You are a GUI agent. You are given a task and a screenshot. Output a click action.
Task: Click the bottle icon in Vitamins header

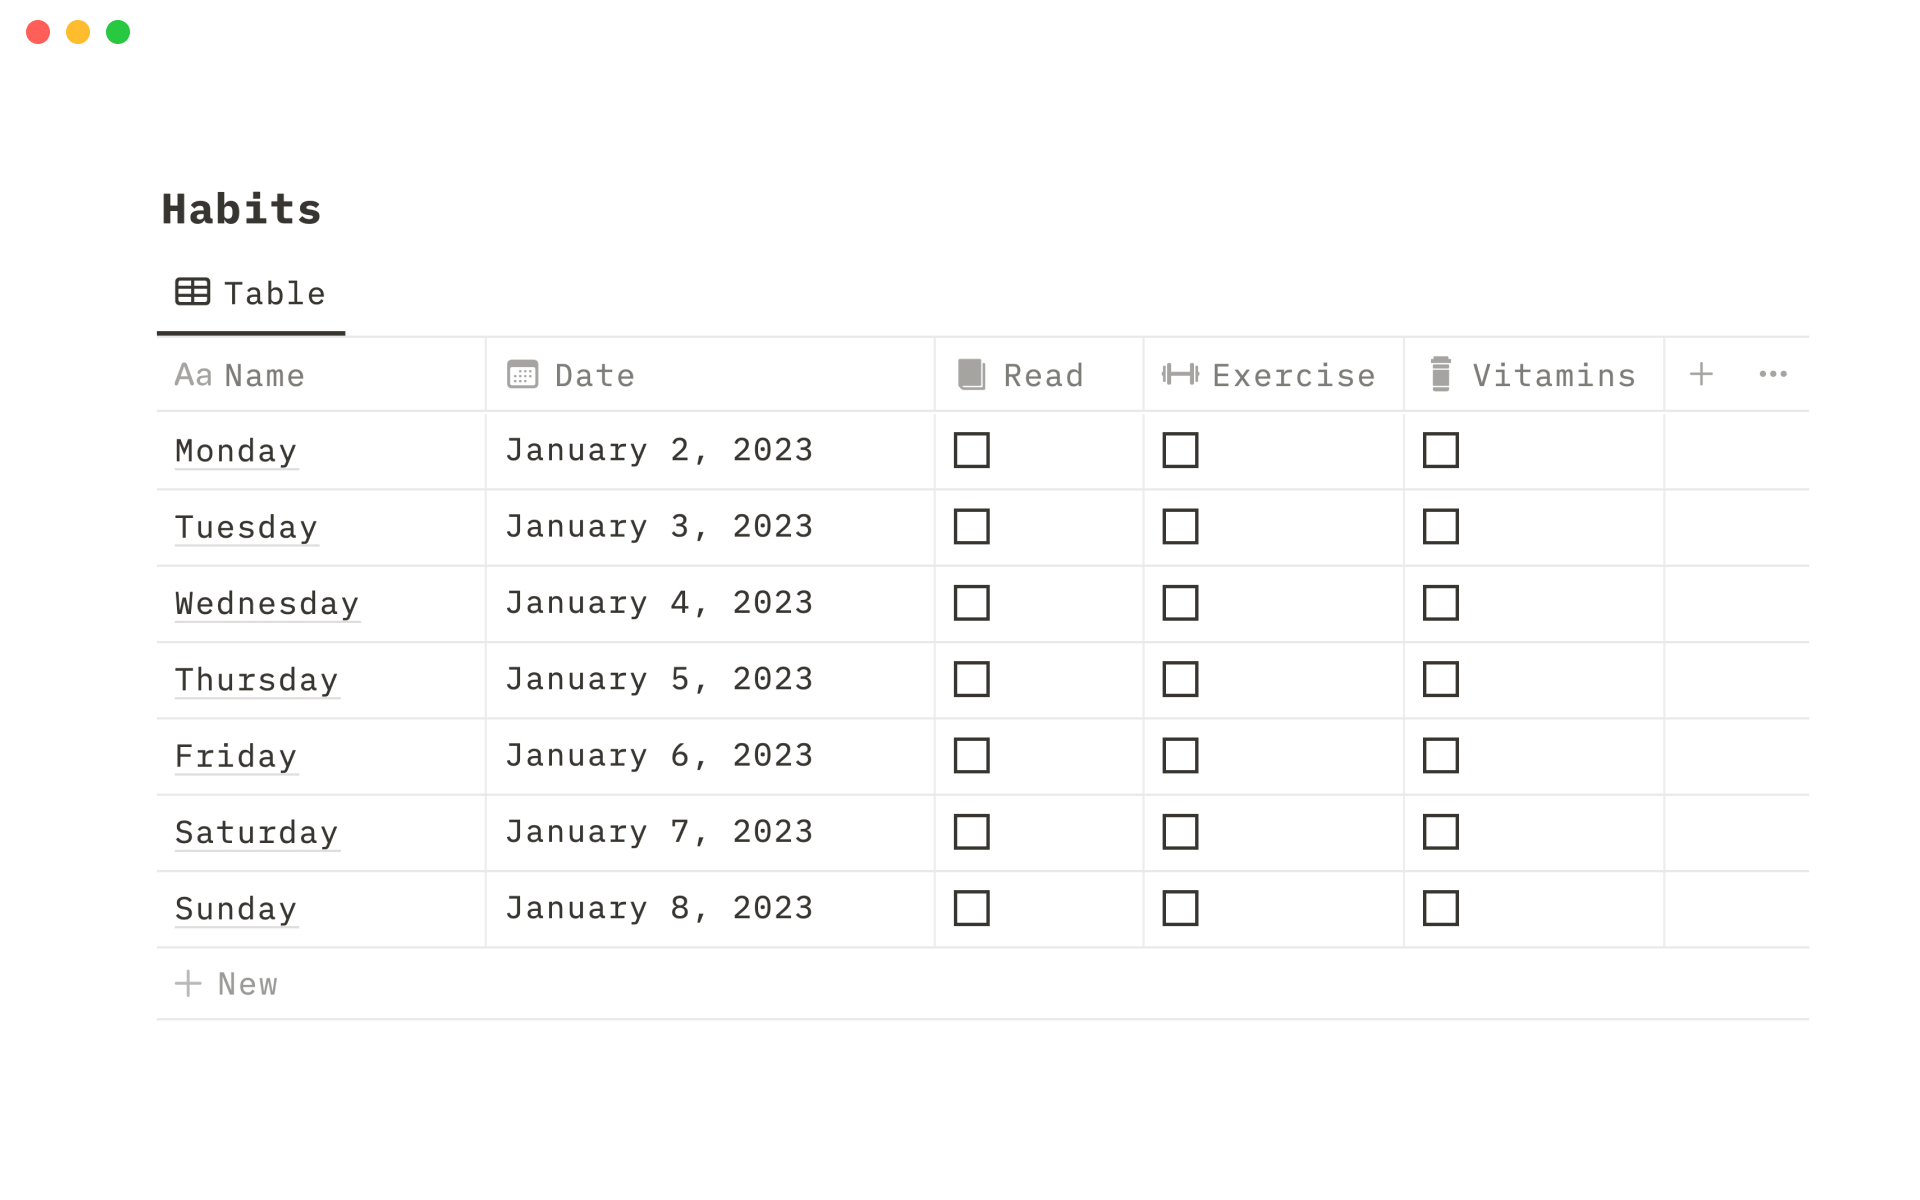[1440, 375]
